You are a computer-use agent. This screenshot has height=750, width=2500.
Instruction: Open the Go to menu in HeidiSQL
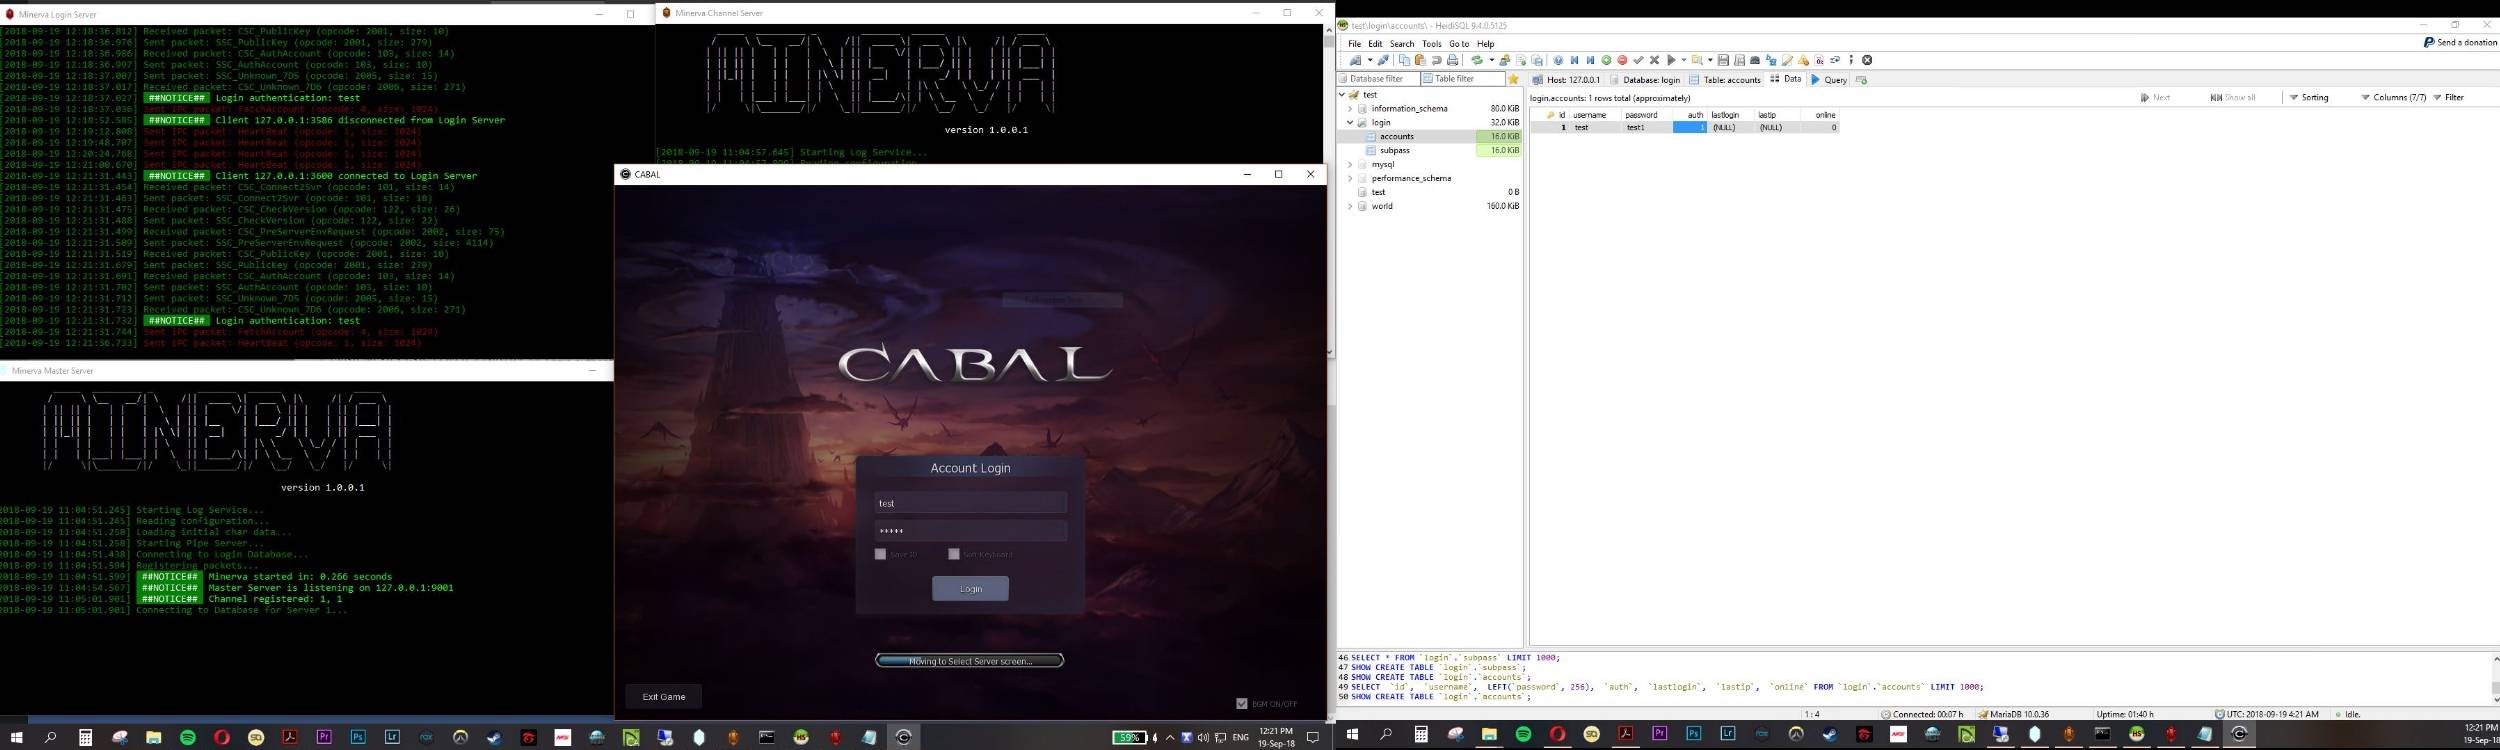1459,44
